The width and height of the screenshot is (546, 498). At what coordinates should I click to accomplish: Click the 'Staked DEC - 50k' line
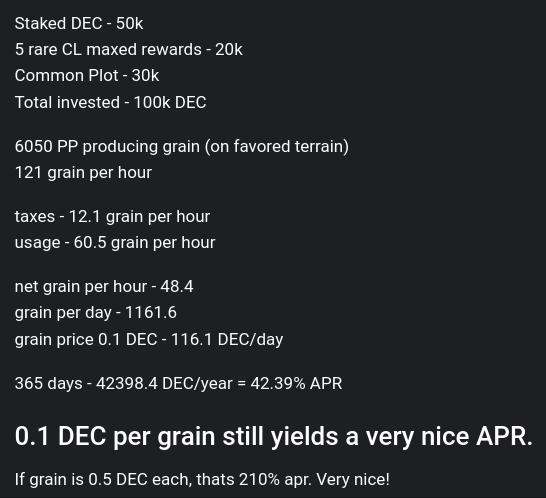click(79, 24)
